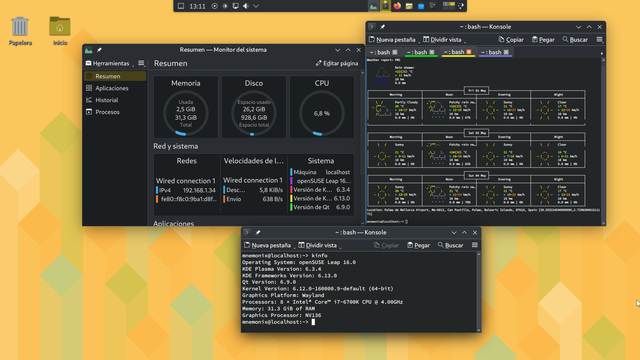Open hamburger menu beside Herramientas
This screenshot has width=640, height=360.
point(141,63)
